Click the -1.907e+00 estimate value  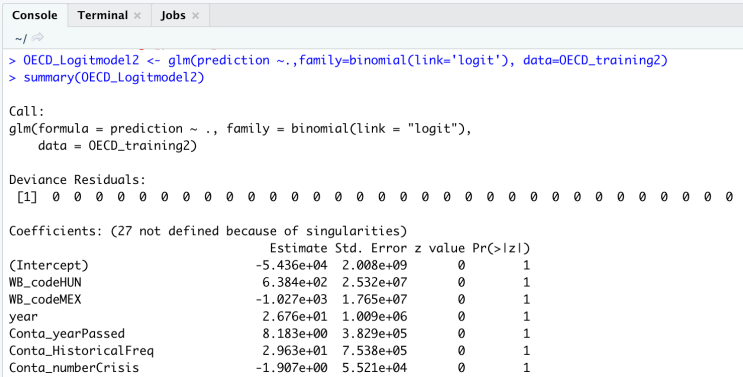291,368
